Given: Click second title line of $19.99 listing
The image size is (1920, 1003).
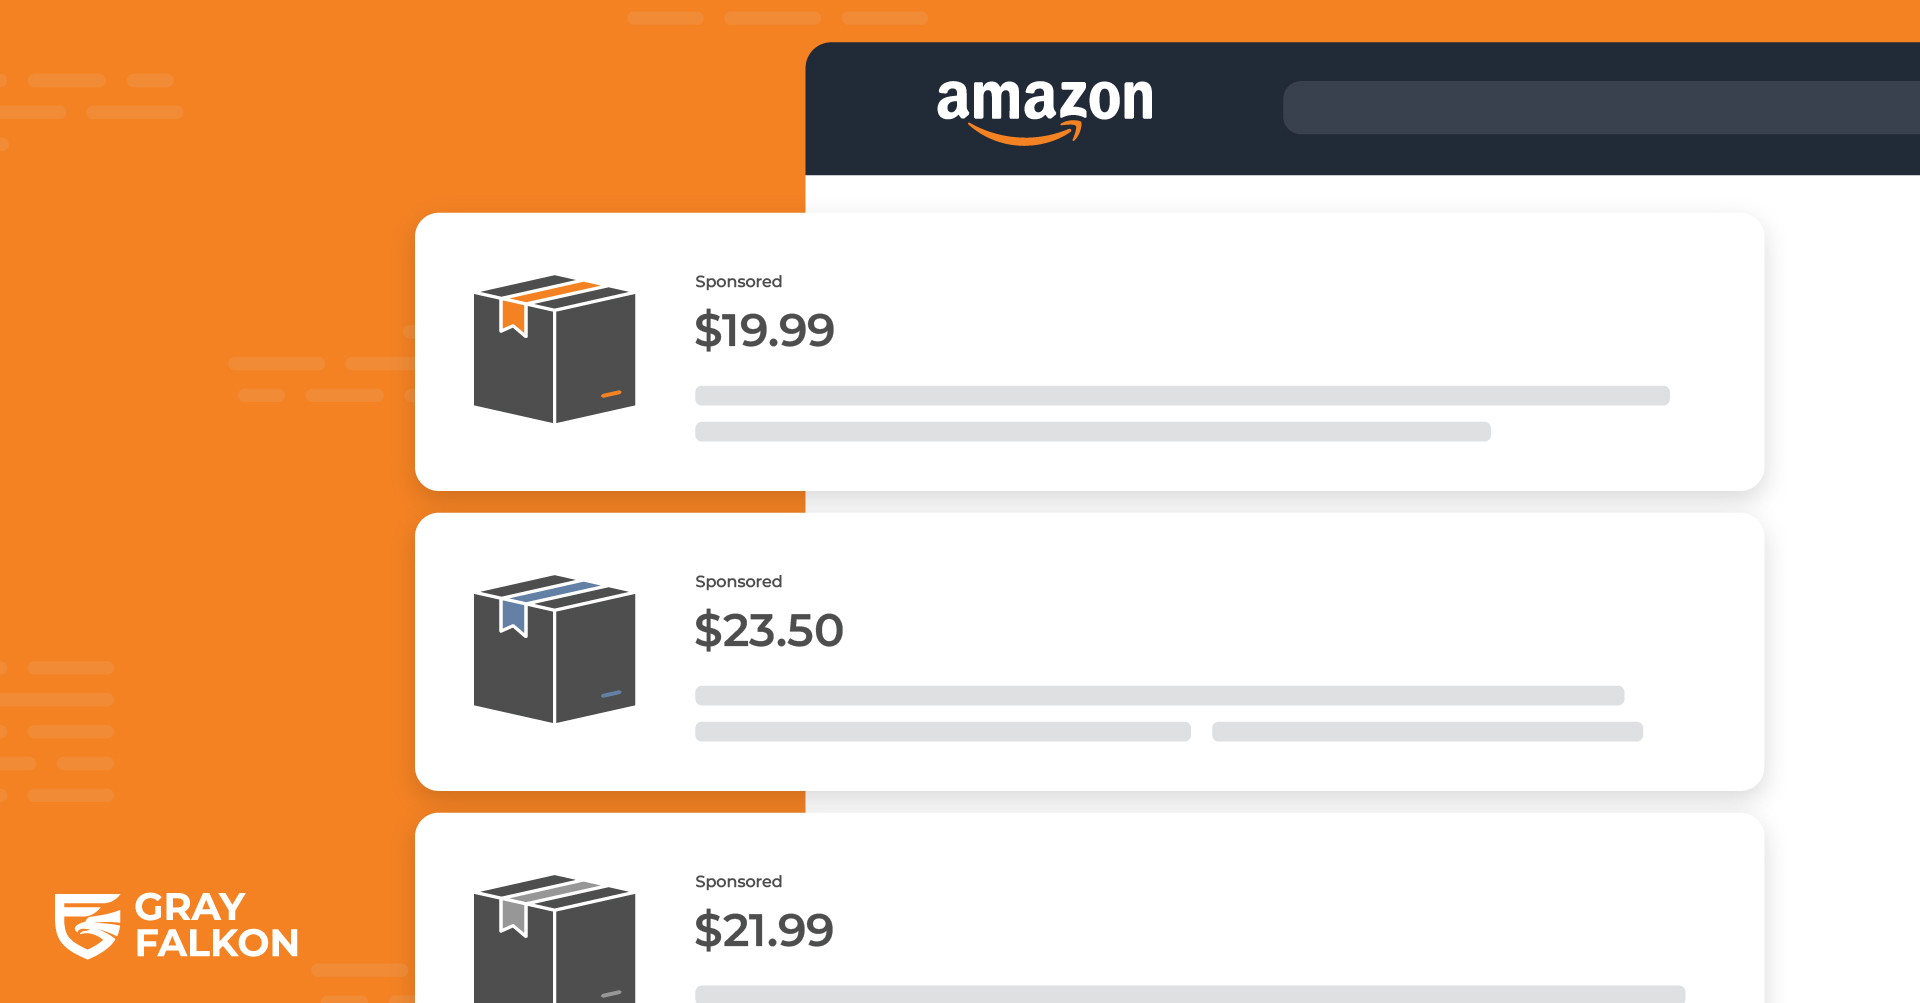Looking at the screenshot, I should (x=1093, y=431).
